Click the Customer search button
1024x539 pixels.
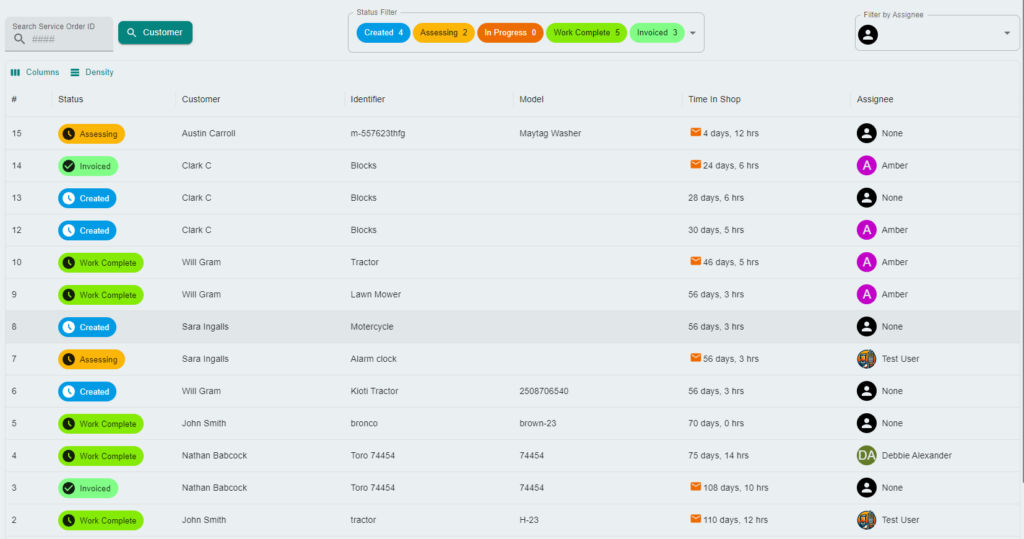155,32
